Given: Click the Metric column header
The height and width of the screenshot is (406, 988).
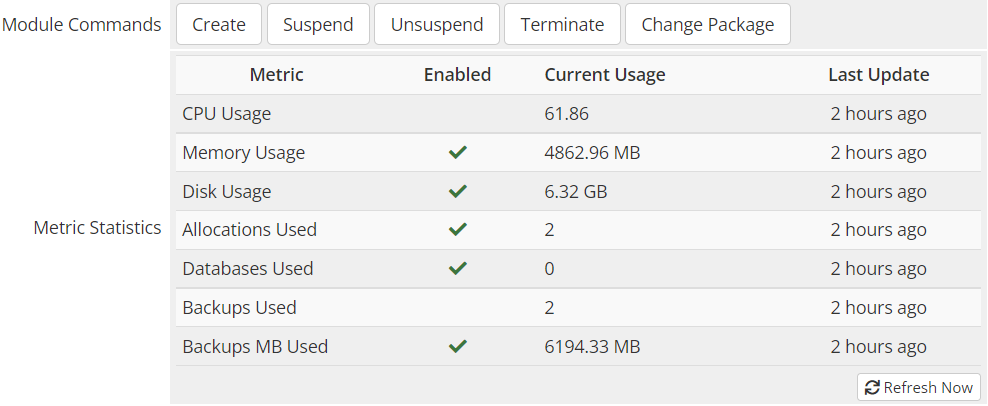Looking at the screenshot, I should pos(276,75).
